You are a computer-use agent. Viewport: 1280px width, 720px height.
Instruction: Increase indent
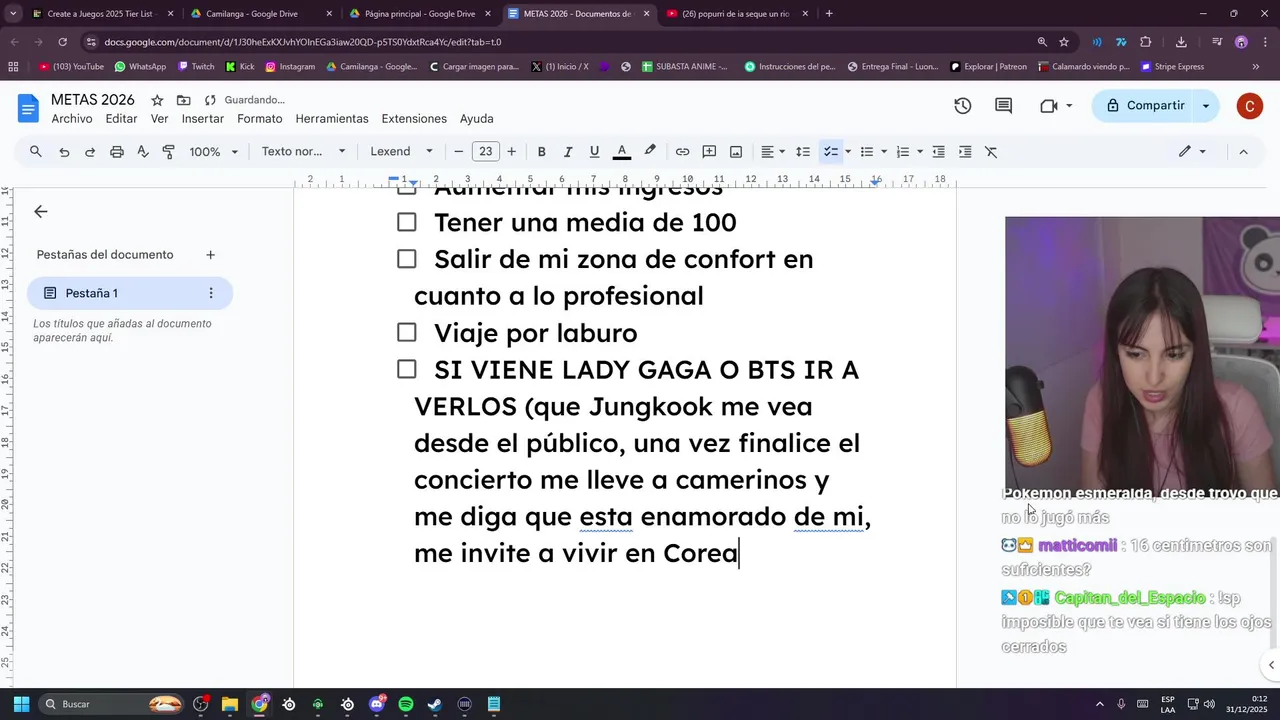coord(965,152)
